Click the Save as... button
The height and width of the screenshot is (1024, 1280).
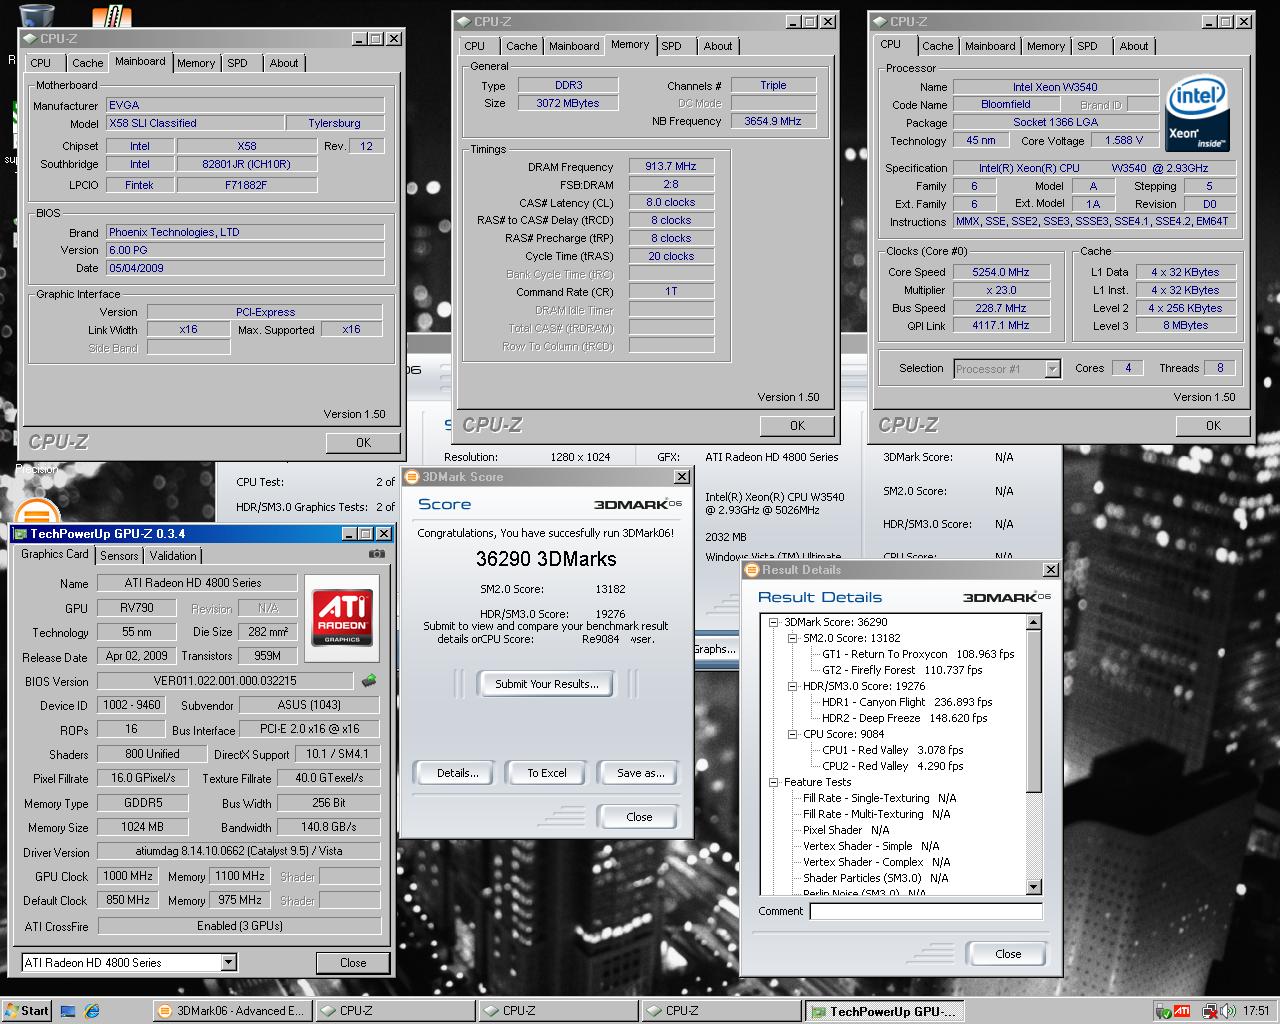coord(640,773)
